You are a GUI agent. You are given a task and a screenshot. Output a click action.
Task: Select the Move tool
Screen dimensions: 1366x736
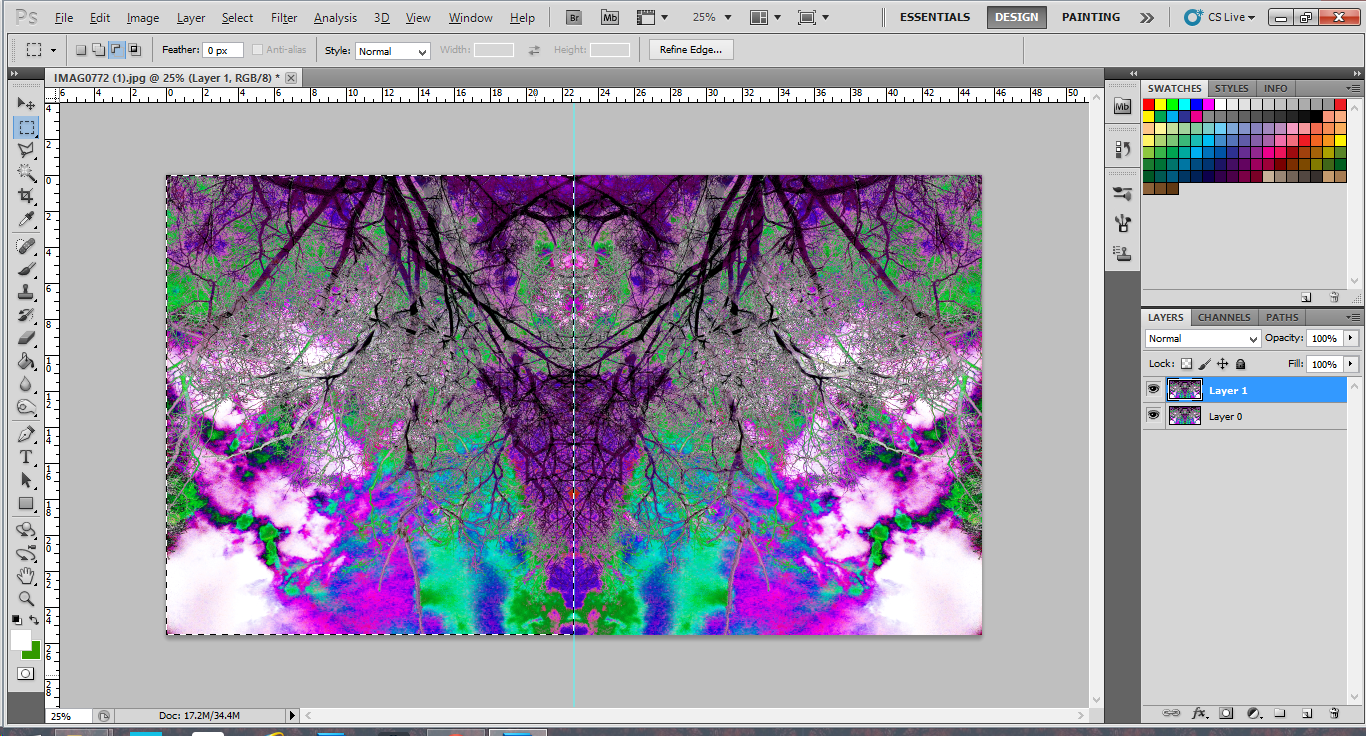[26, 104]
